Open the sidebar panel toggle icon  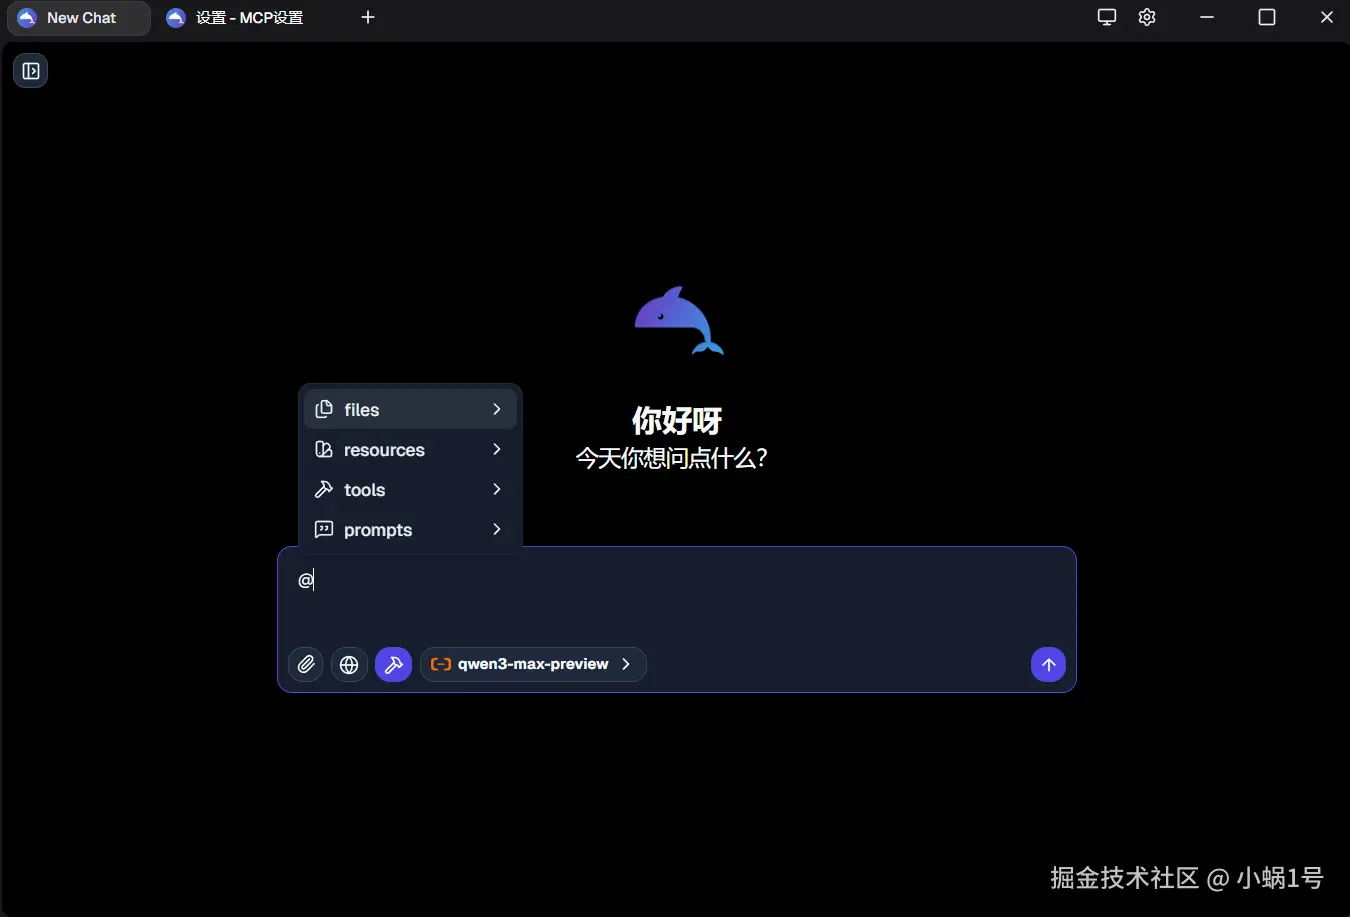[x=30, y=70]
